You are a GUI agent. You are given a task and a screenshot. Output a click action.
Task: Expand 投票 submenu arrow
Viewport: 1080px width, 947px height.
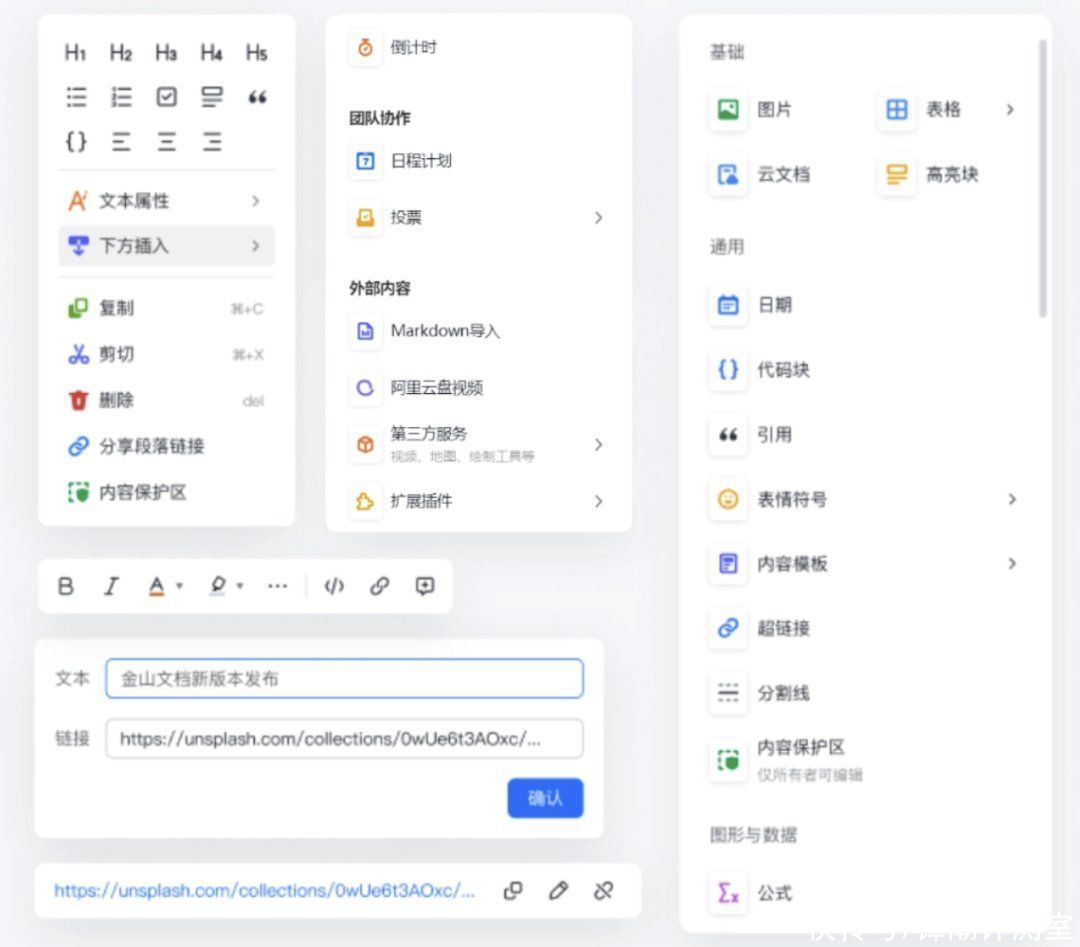click(598, 218)
